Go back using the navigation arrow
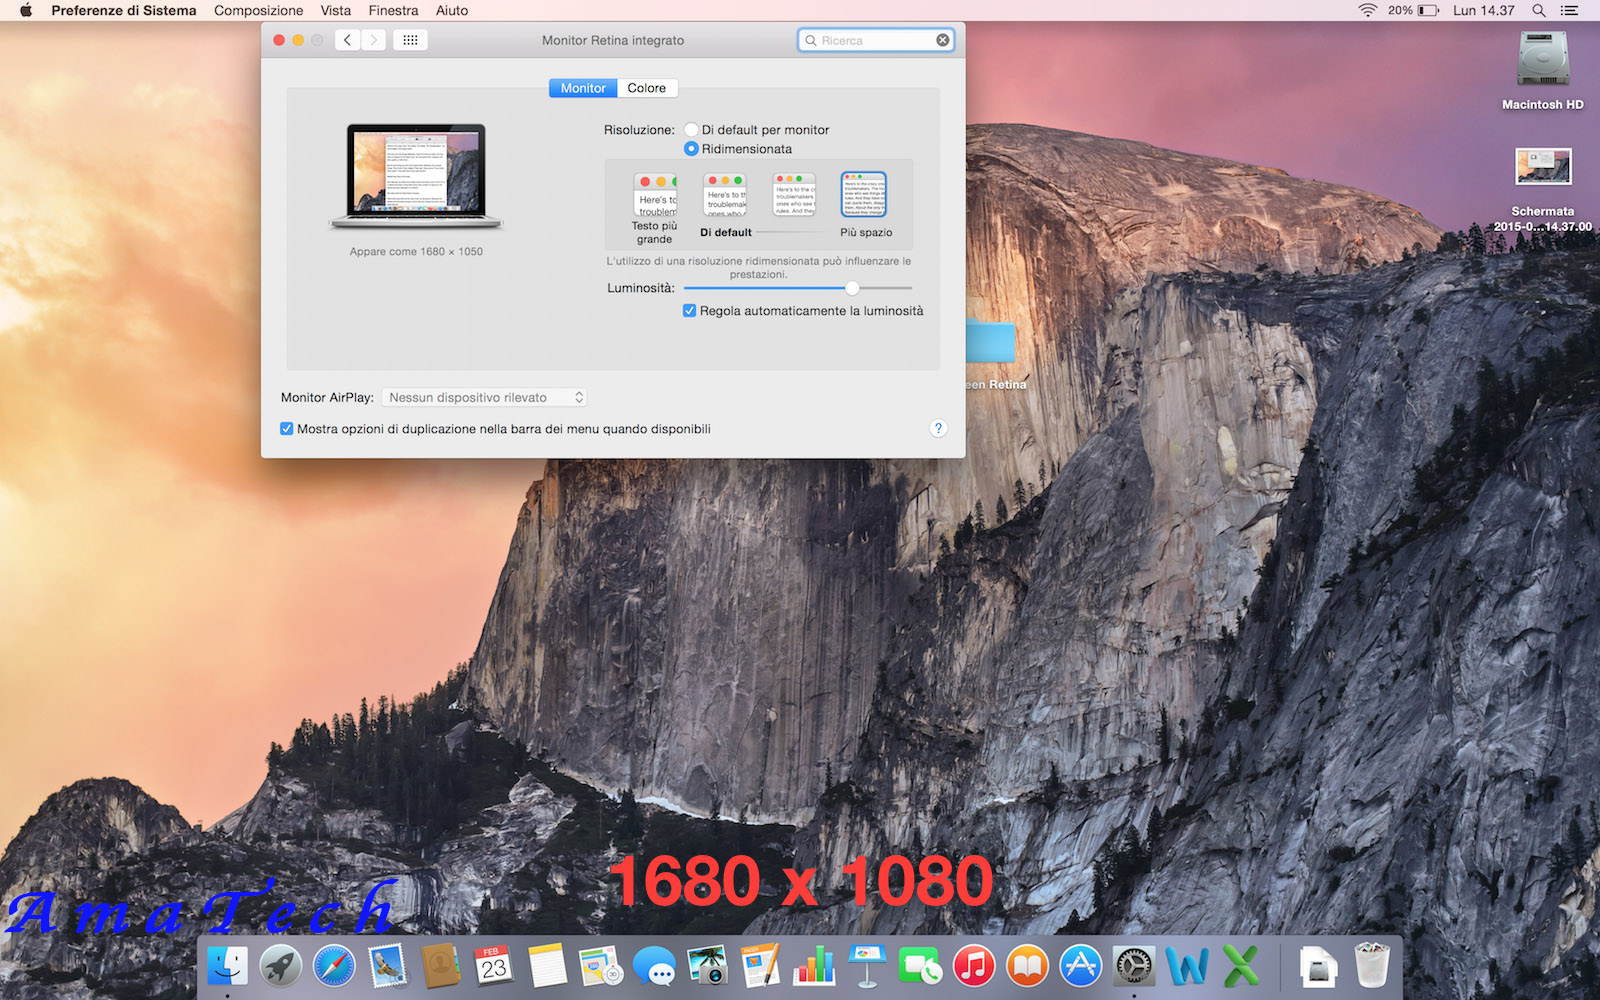Viewport: 1600px width, 1000px height. [347, 40]
